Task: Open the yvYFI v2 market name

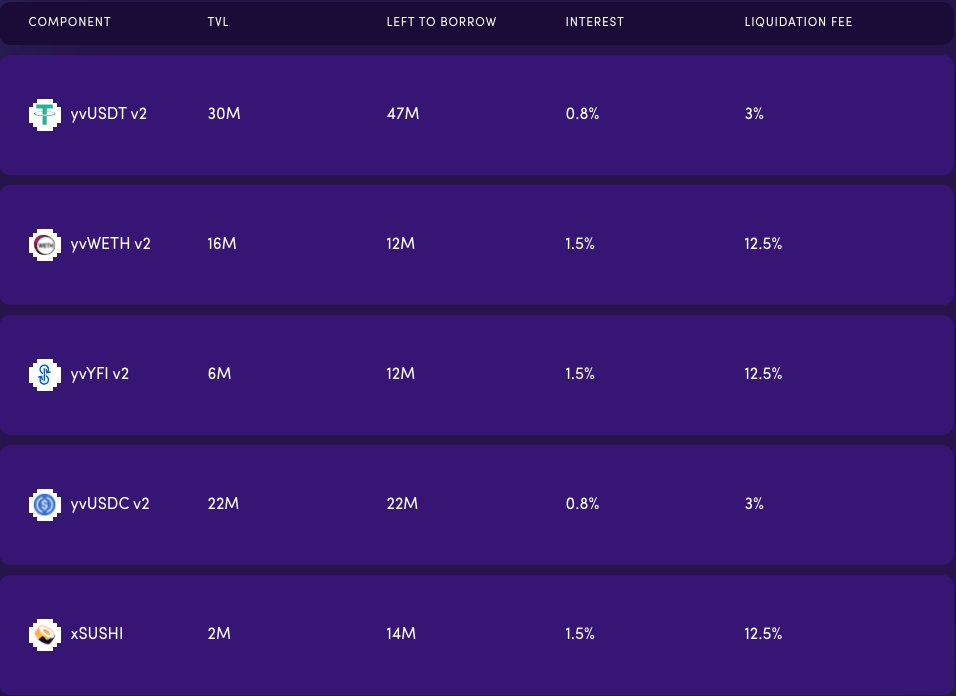Action: pyautogui.click(x=100, y=374)
